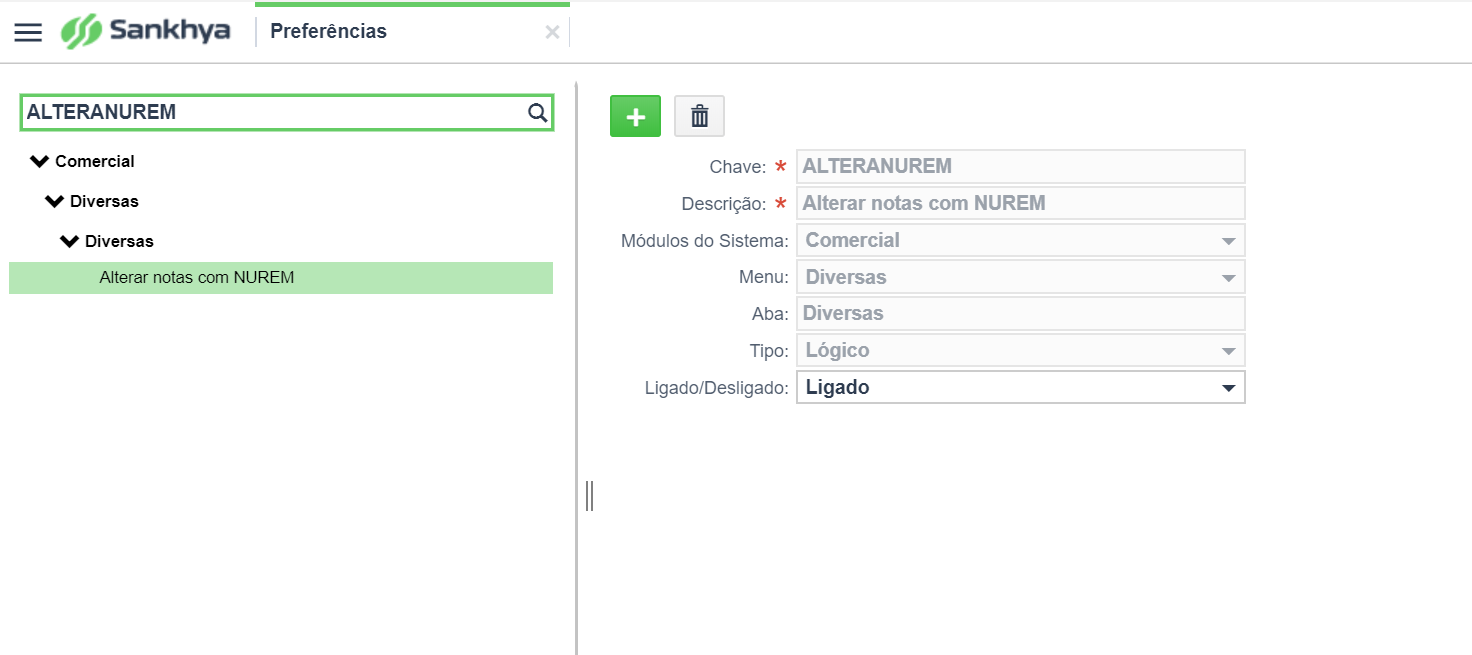Screen dimensions: 1472x655
Task: Collapse the Comercial tree node
Action: pos(40,161)
